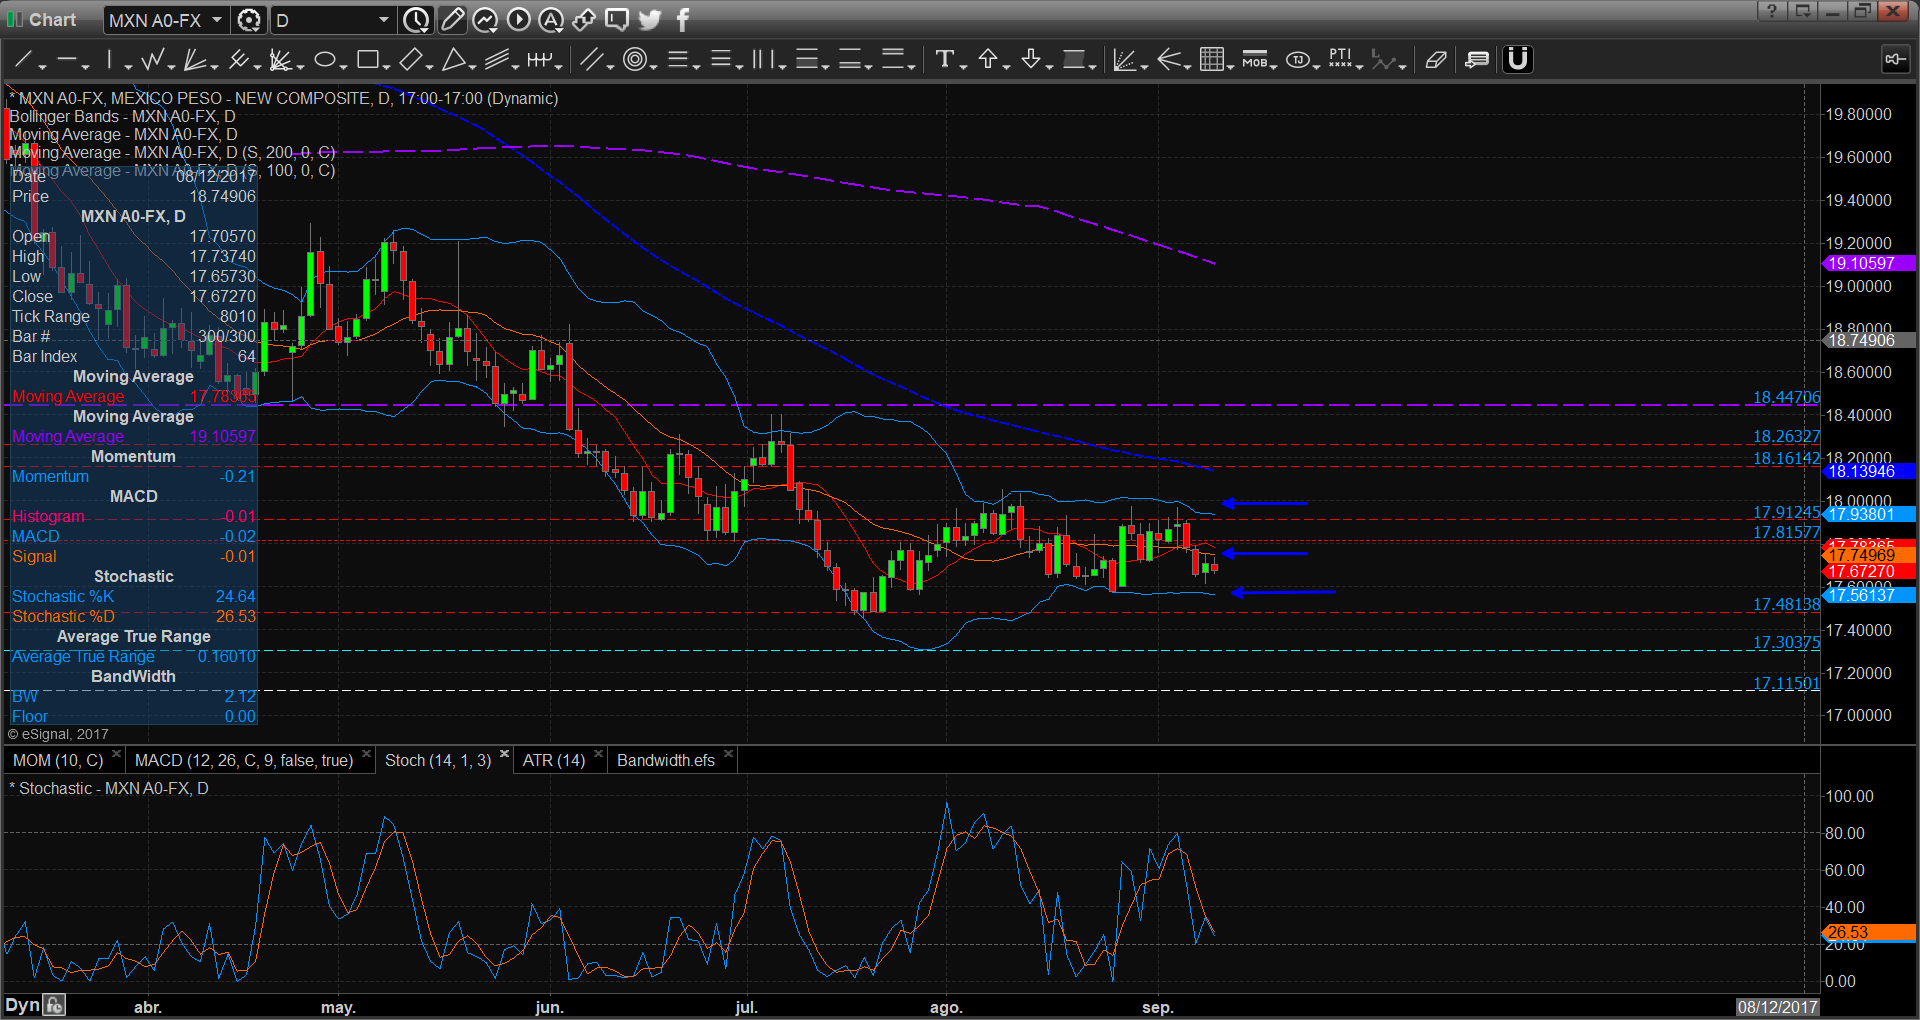Select the Gann fan tool

pos(281,60)
